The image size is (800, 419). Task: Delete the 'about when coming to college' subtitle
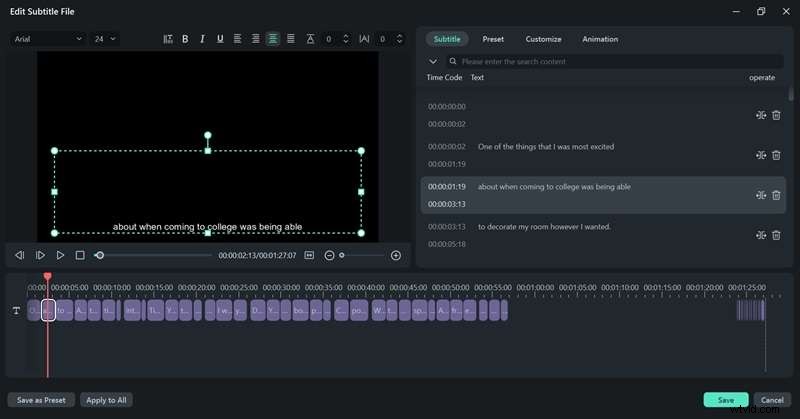776,195
